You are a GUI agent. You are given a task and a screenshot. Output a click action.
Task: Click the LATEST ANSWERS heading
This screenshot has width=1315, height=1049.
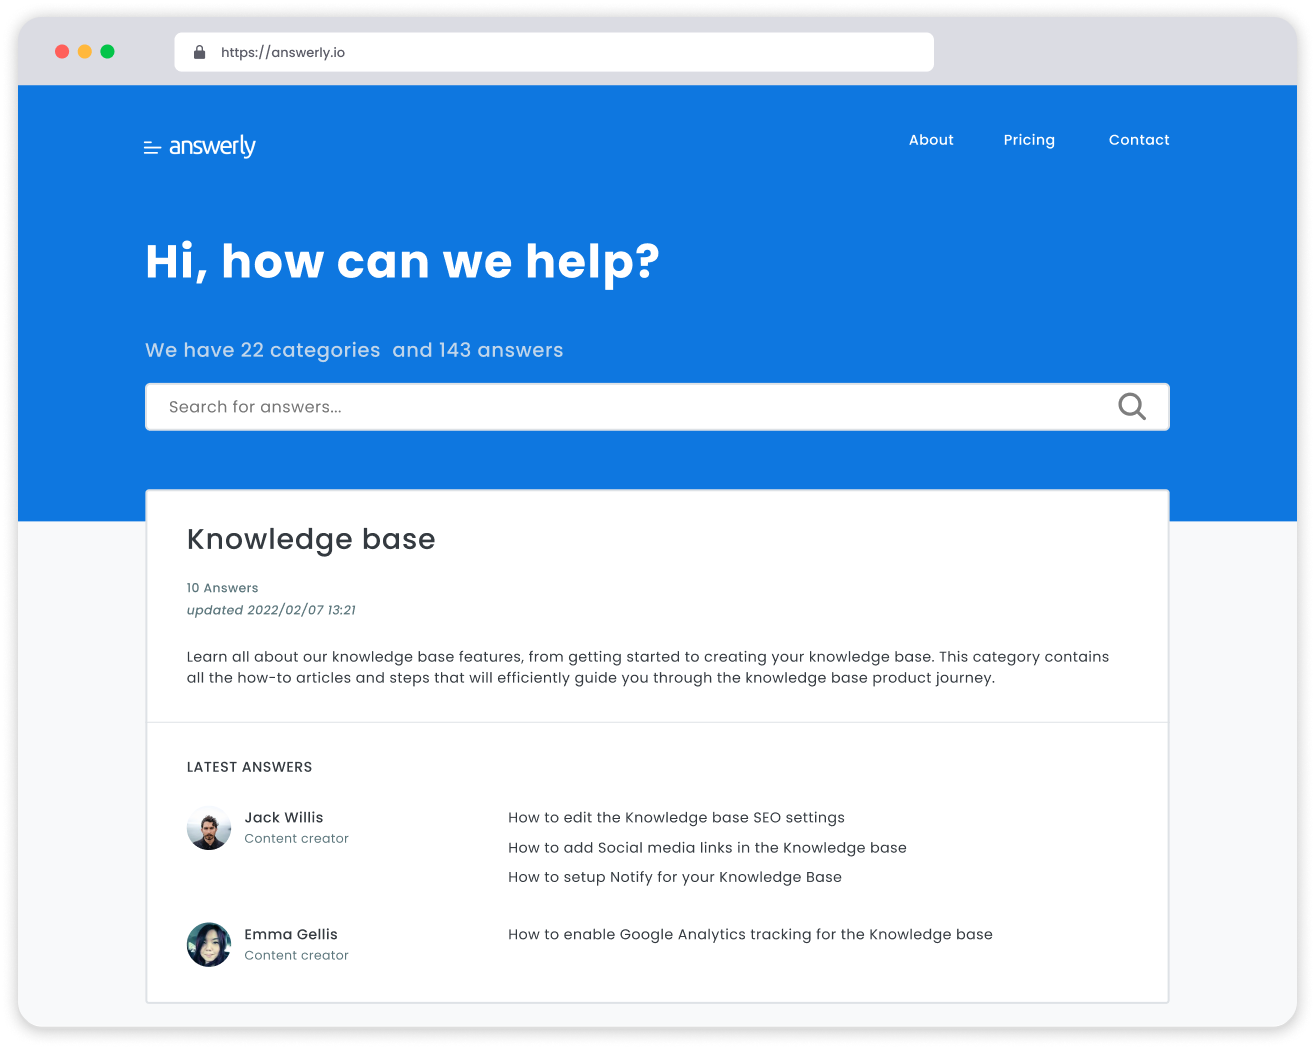pos(249,767)
